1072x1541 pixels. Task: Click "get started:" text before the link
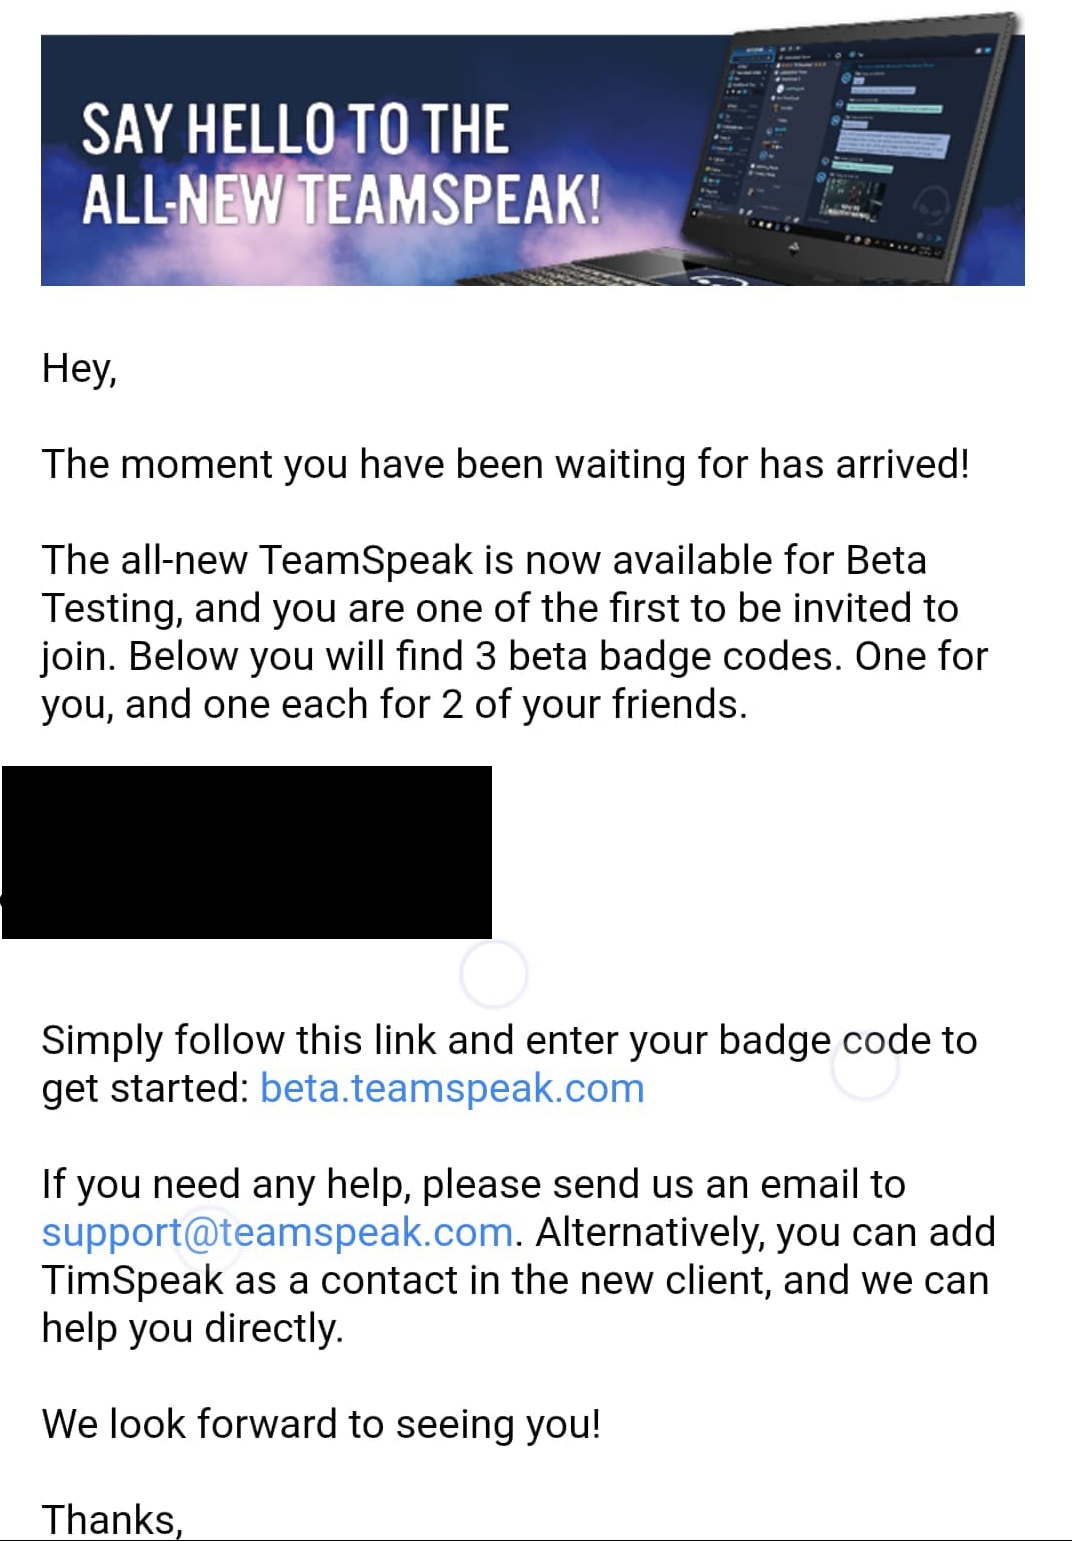144,1089
